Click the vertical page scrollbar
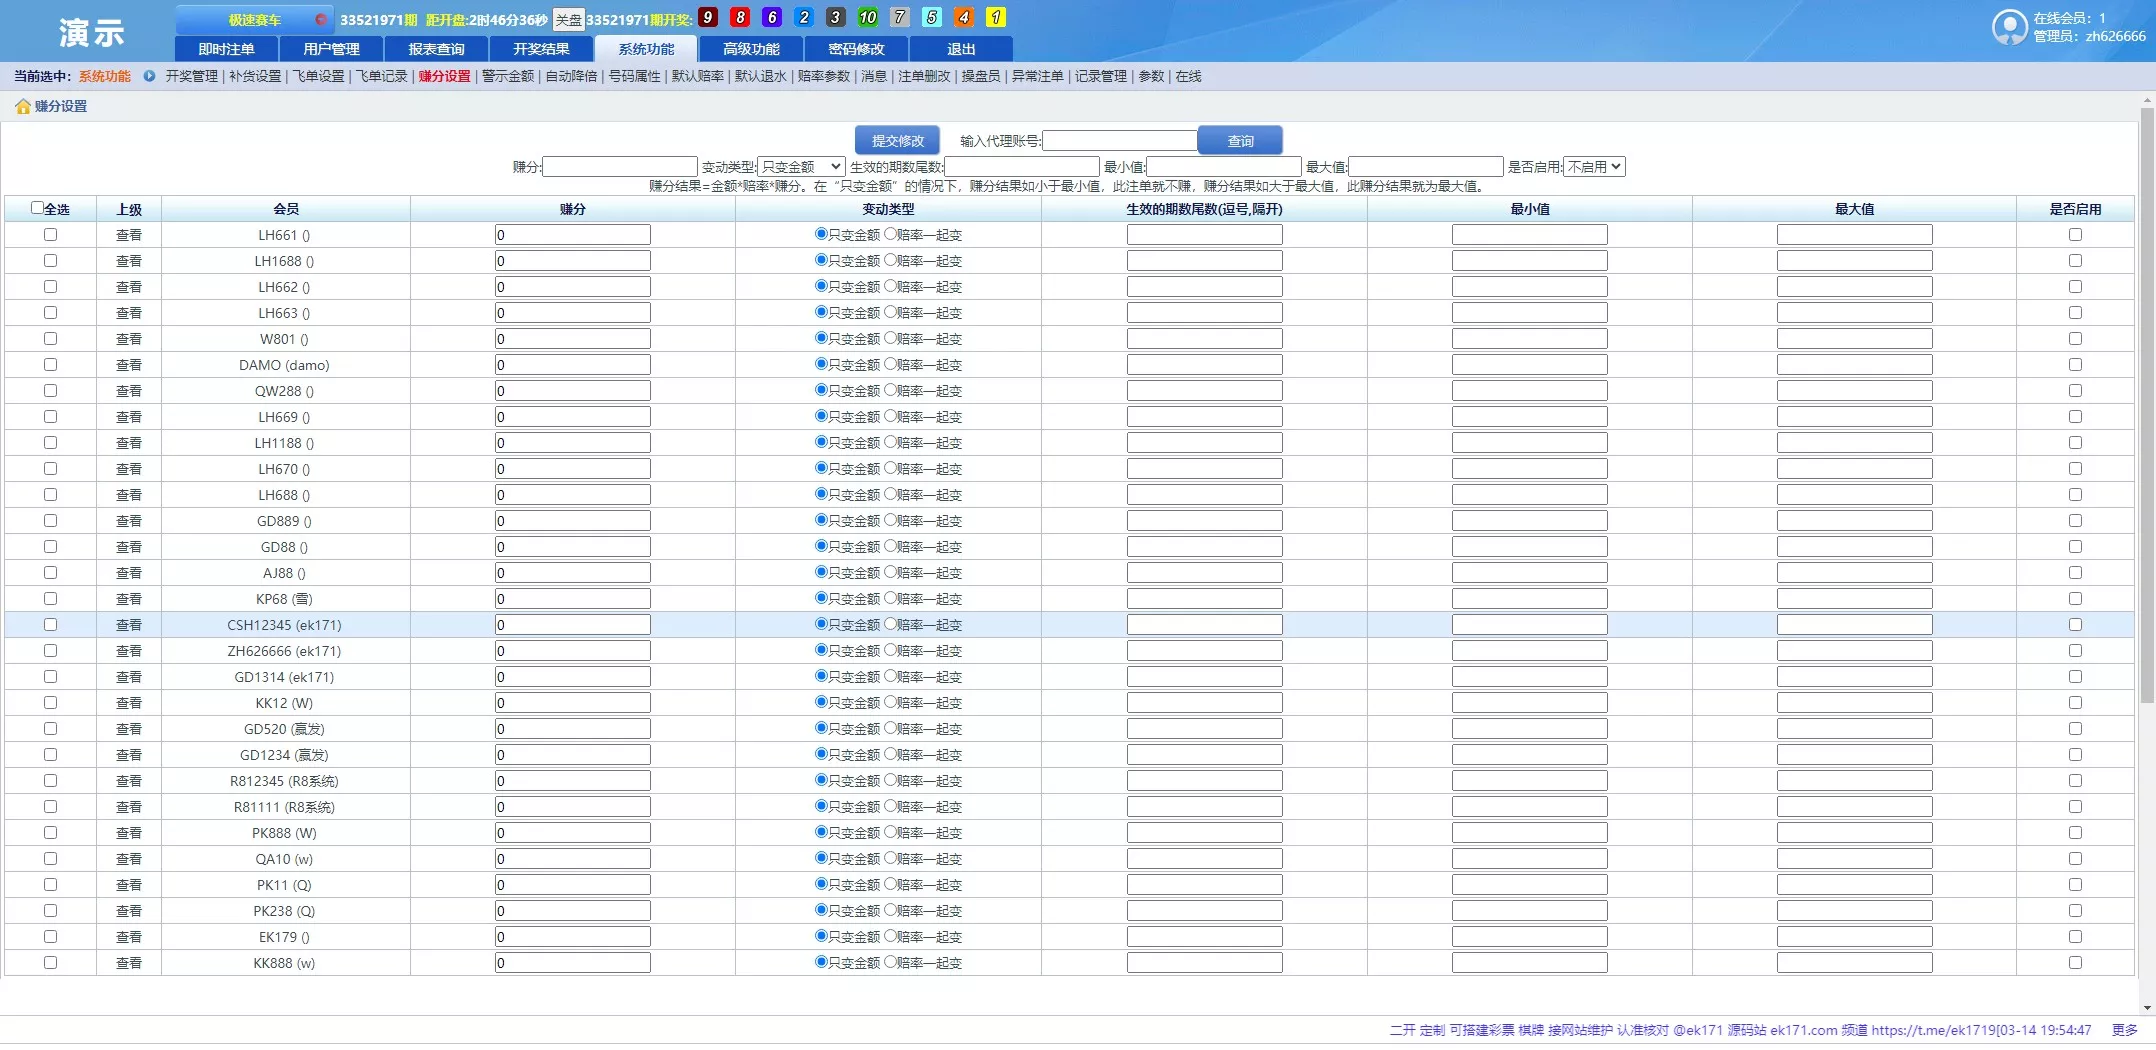The image size is (2156, 1050). tap(2146, 400)
